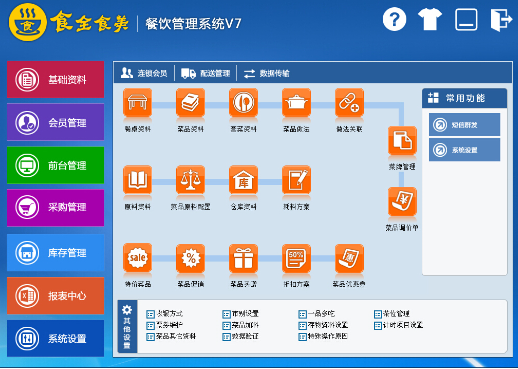Screen dimensions: 518x369
Task: Open the 基础资料 sidebar section
Action: click(x=56, y=79)
